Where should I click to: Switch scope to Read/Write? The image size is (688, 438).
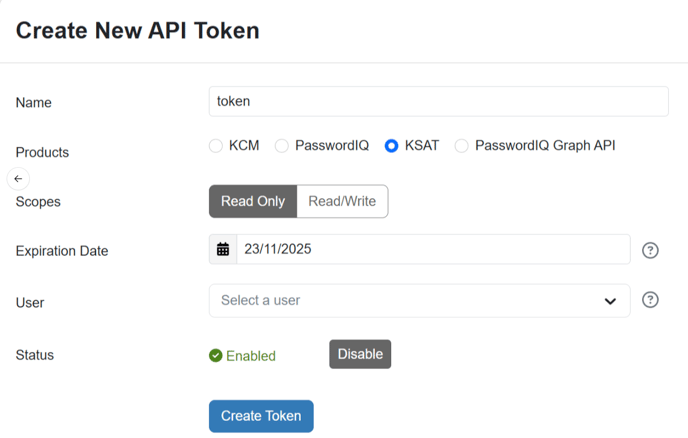point(342,201)
